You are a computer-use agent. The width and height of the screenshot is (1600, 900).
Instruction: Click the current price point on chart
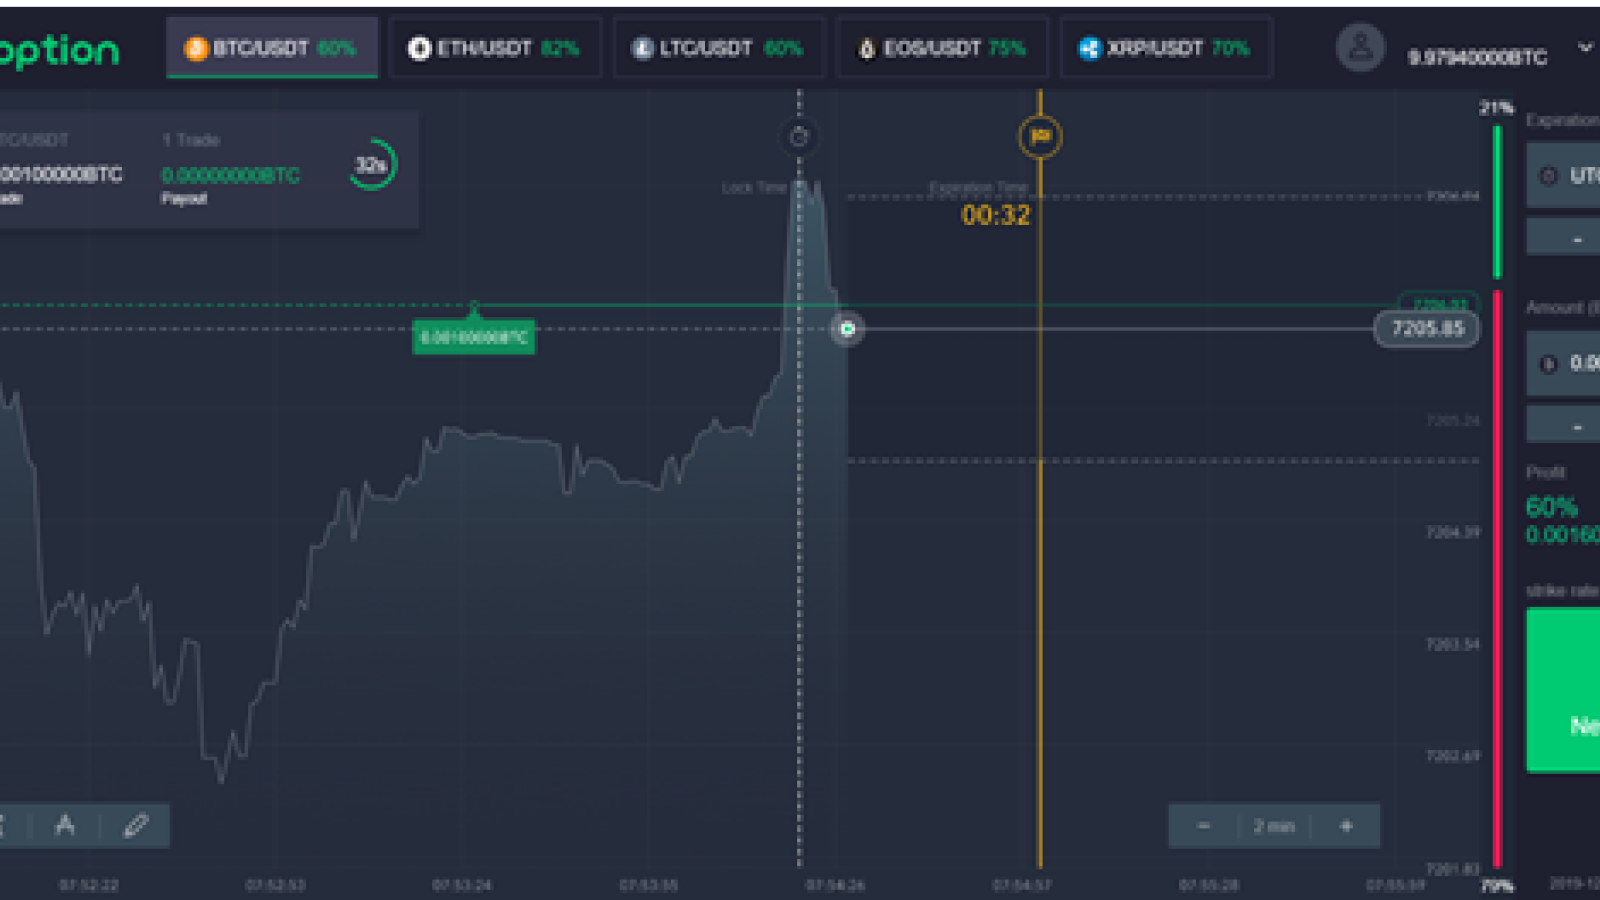coord(847,328)
